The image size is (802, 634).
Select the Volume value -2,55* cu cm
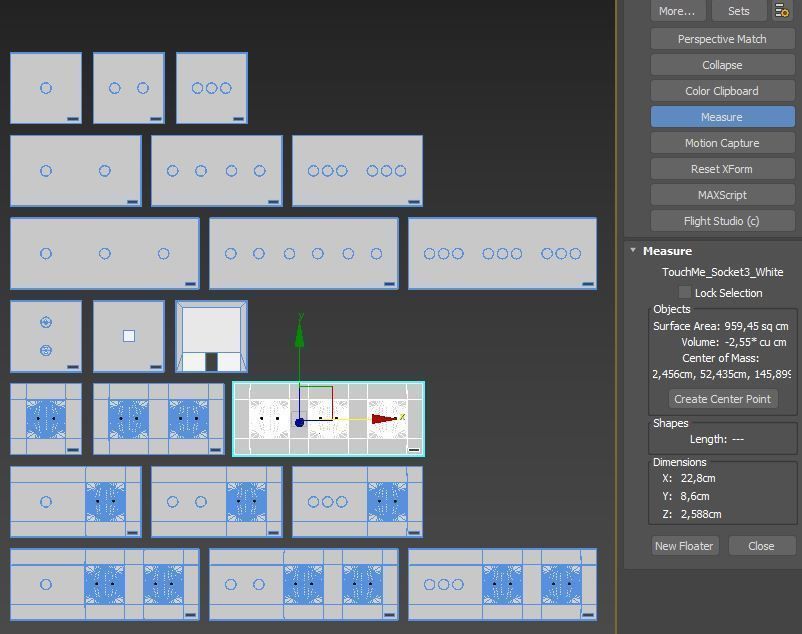coord(755,342)
